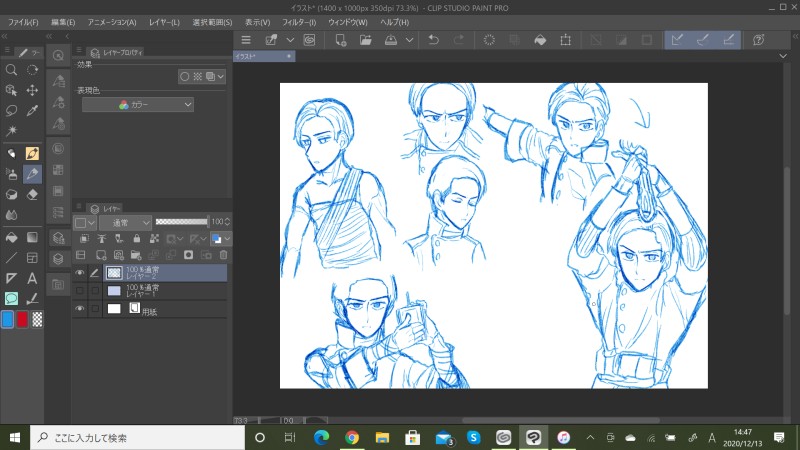Select the Eraser tool in the toolbox

tap(32, 195)
